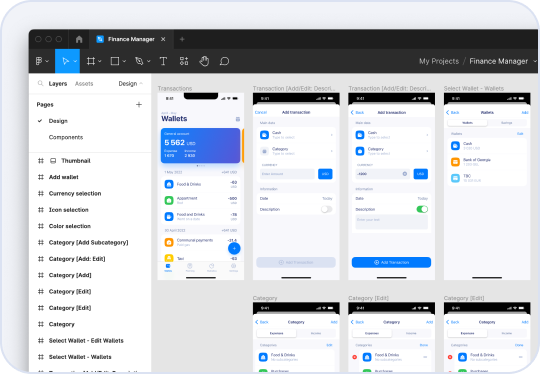This screenshot has height=374, width=540.
Task: Select the Hand tool
Action: 204,61
